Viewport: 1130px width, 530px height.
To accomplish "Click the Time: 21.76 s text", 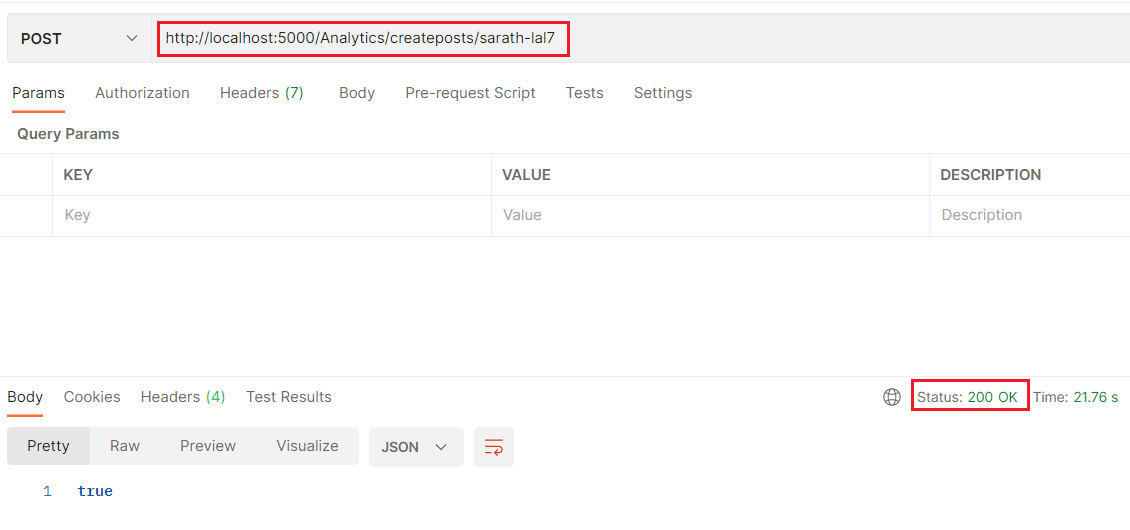I will pyautogui.click(x=1075, y=397).
